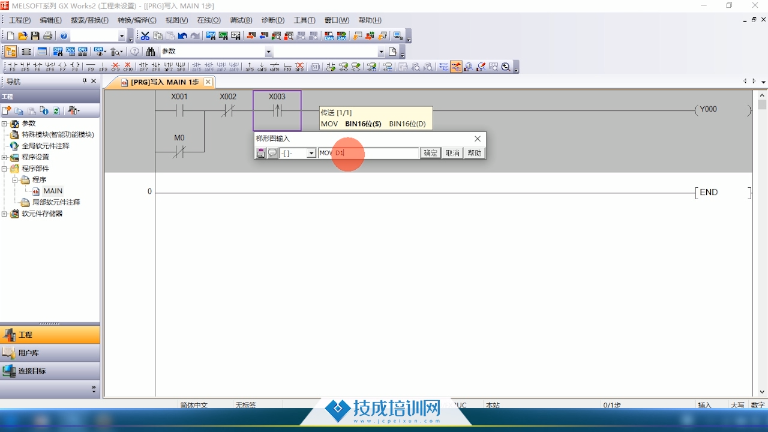
Task: Delete horizontal line red X icon
Action: tap(116, 67)
